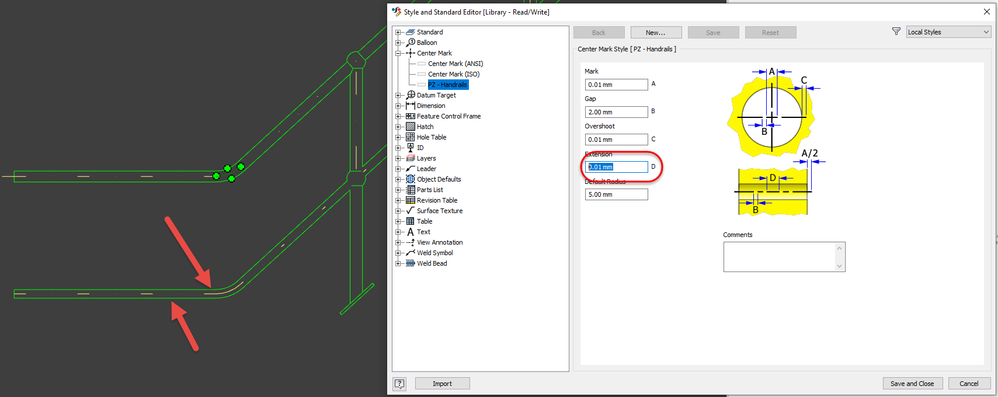The width and height of the screenshot is (998, 397).
Task: Expand the Standard tree node
Action: tap(398, 32)
